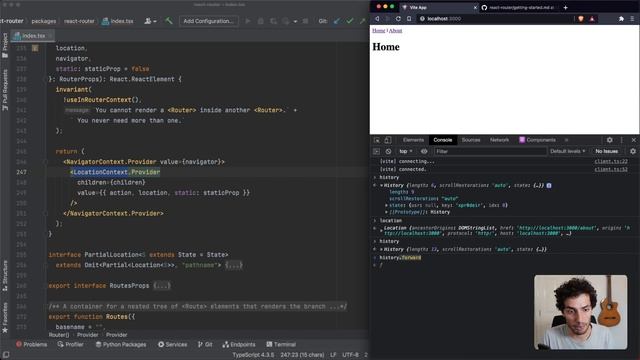This screenshot has height=360, width=640.
Task: Click the Brave rewards triangle icon
Action: click(x=592, y=19)
